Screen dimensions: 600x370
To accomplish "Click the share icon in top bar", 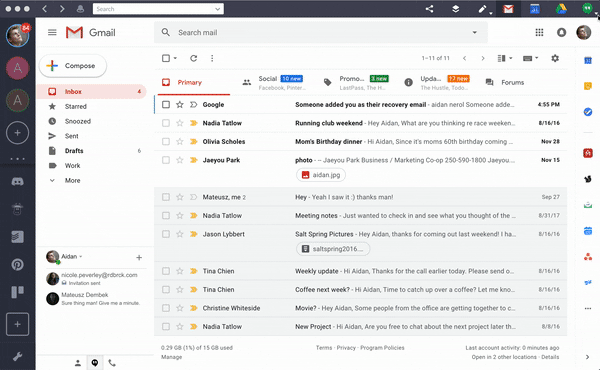I will coord(429,9).
